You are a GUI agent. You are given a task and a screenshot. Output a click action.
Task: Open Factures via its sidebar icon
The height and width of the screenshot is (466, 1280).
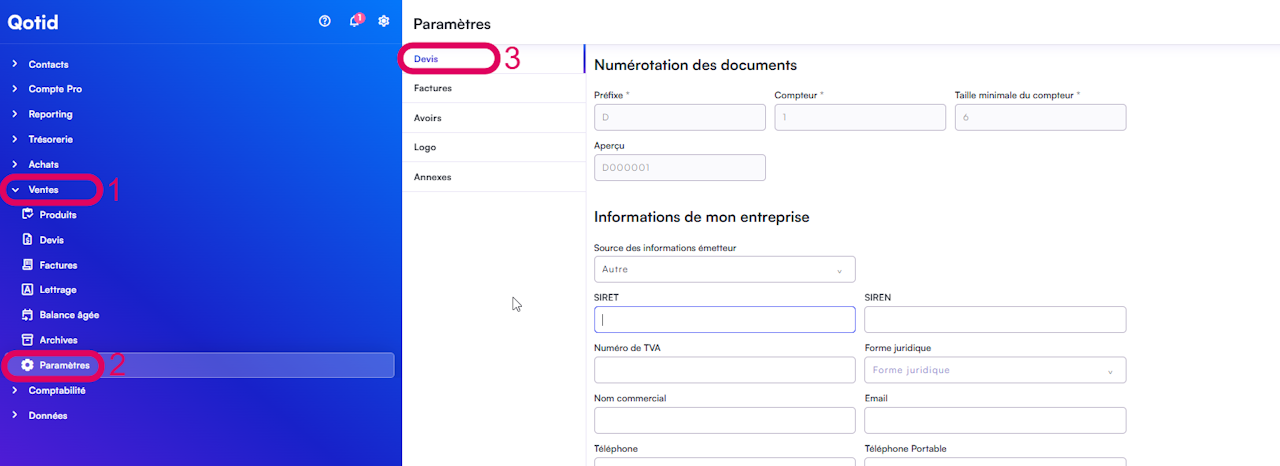(x=28, y=265)
